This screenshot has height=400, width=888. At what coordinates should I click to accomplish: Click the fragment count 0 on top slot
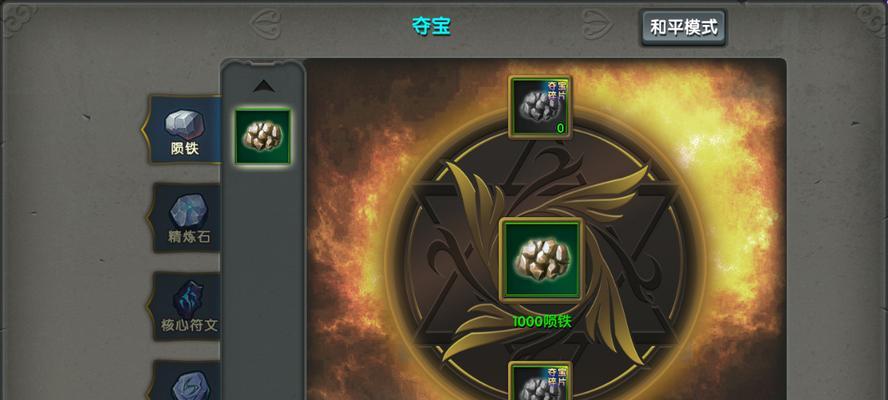pyautogui.click(x=560, y=128)
